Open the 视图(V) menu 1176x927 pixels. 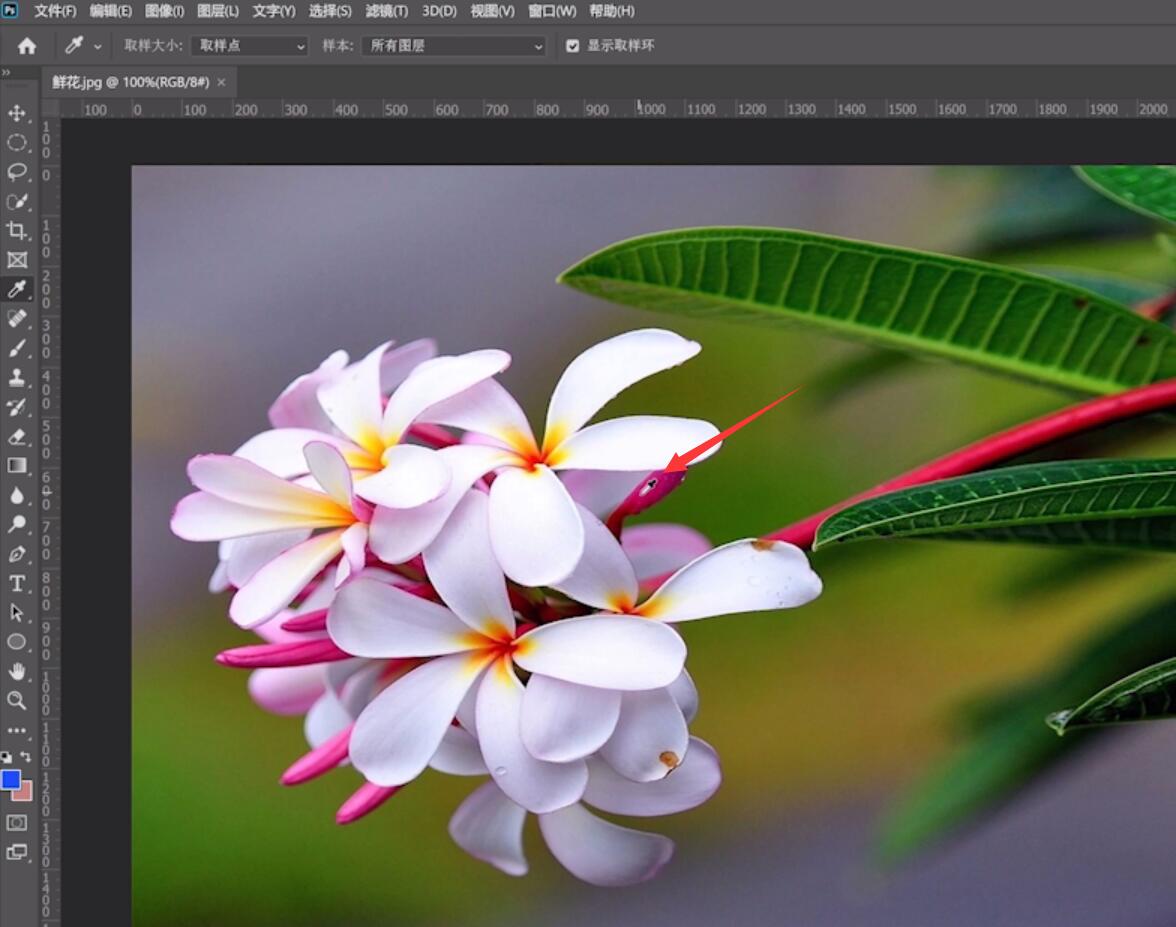point(492,11)
